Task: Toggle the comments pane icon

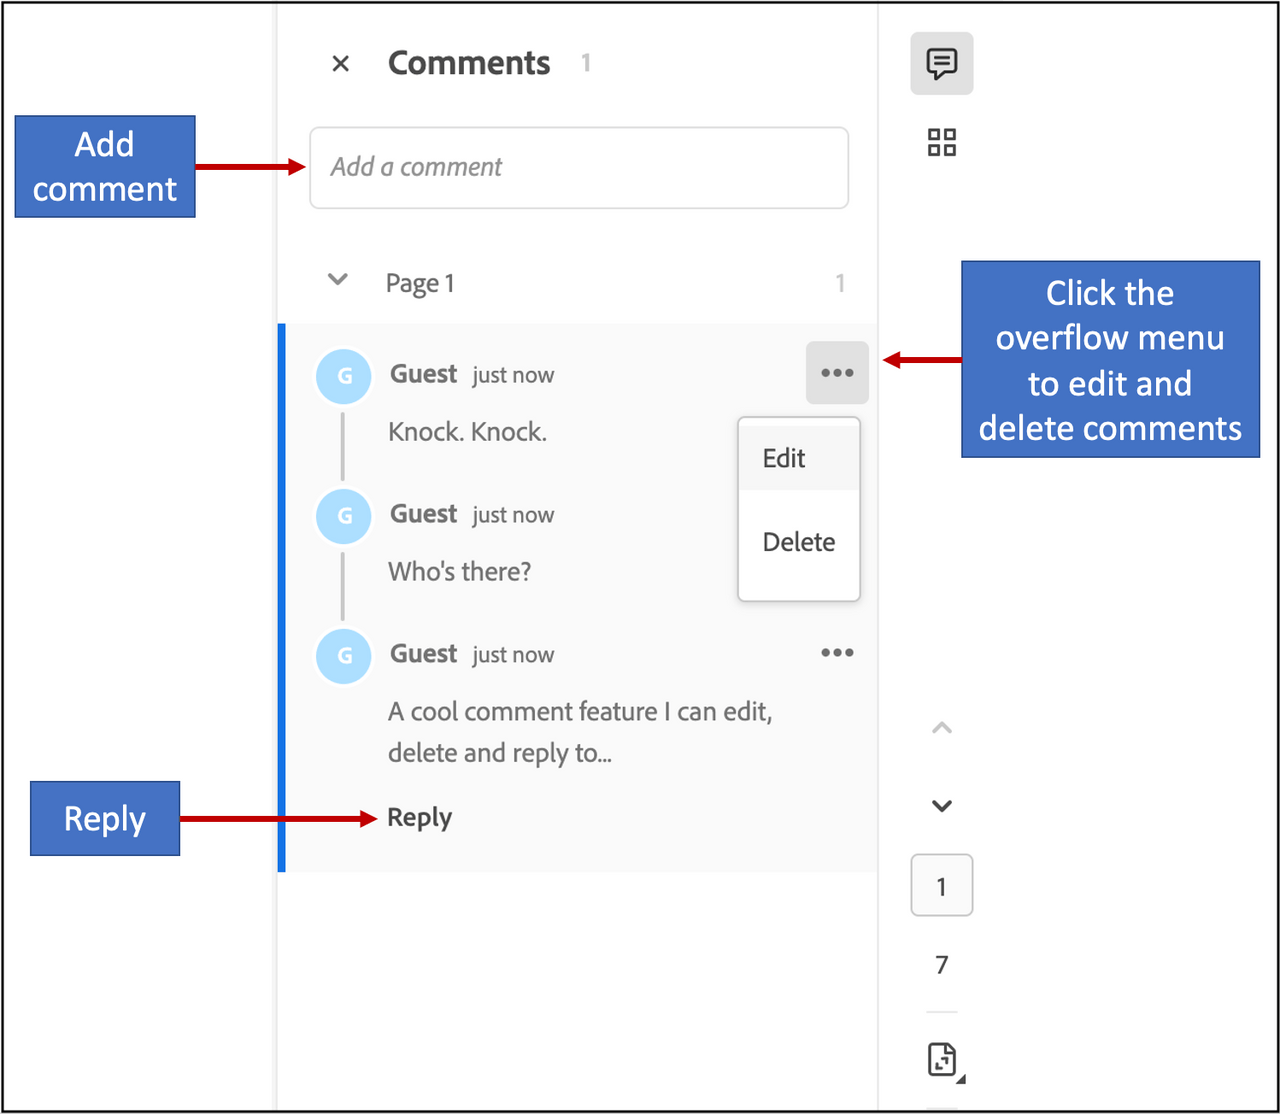Action: (942, 64)
